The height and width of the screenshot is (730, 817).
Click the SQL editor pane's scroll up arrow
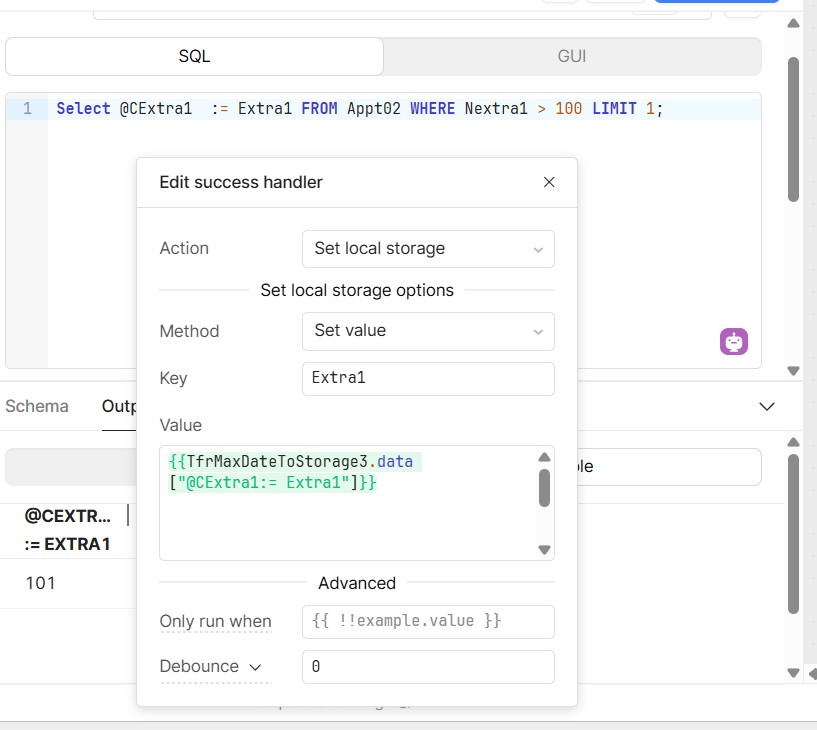[x=793, y=23]
